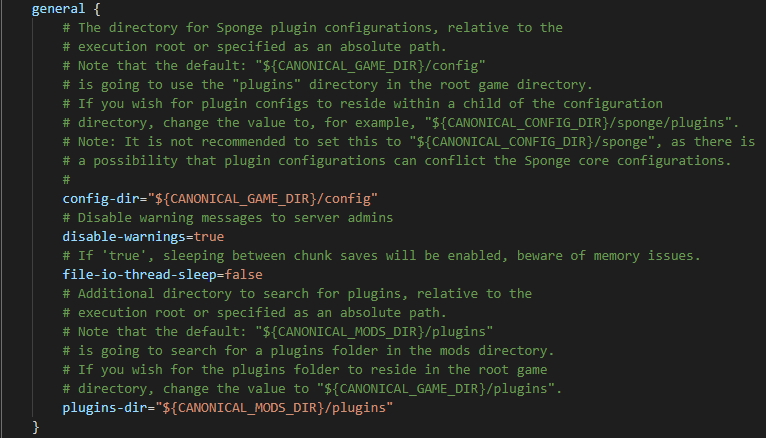The height and width of the screenshot is (438, 766).
Task: Click the closing curly brace of the block
Action: point(36,427)
